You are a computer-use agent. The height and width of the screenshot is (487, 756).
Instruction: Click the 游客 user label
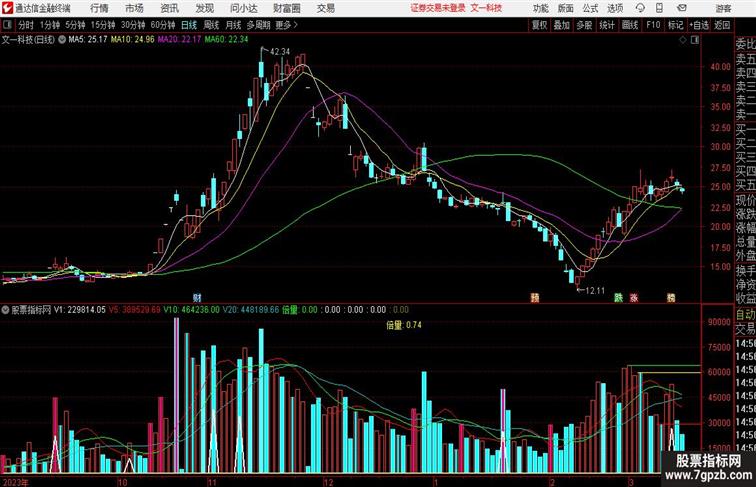pos(723,8)
